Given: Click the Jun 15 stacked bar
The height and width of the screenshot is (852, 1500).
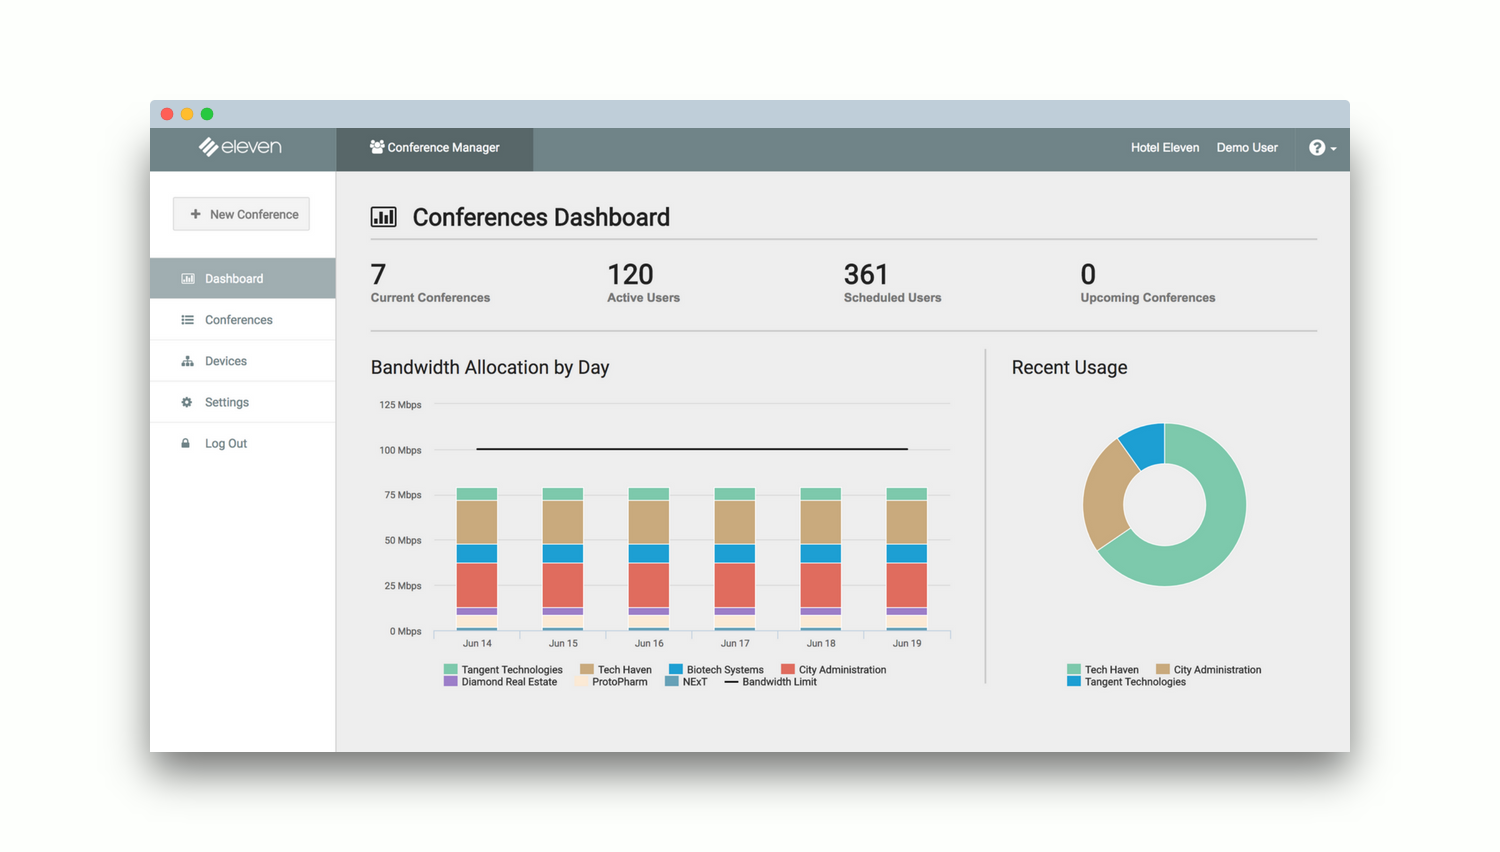Looking at the screenshot, I should coord(563,559).
